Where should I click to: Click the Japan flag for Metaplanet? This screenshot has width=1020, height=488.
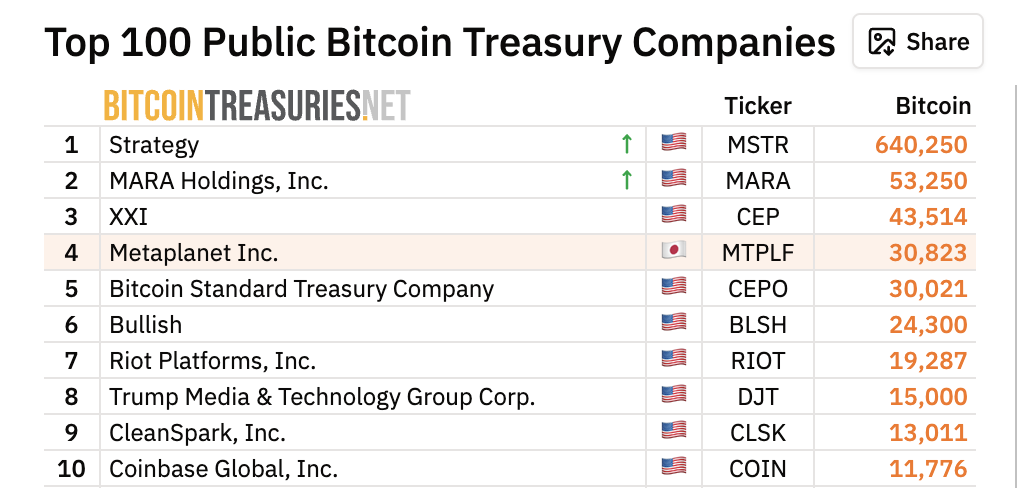[674, 251]
